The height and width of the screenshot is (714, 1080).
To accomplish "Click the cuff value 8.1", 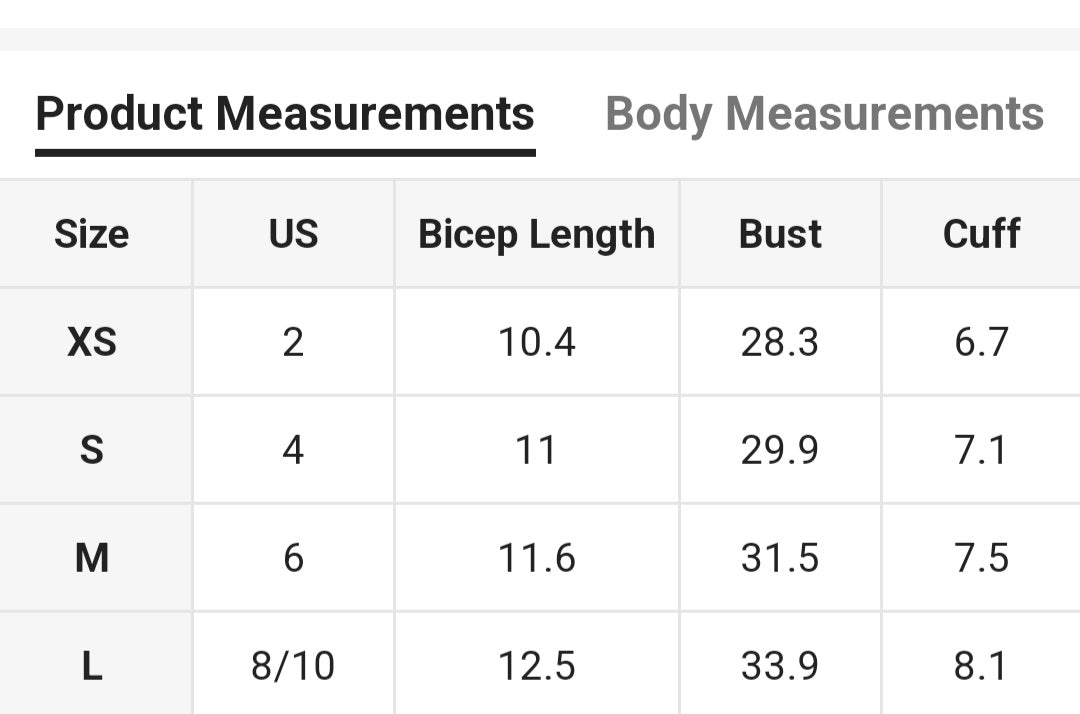I will click(982, 665).
